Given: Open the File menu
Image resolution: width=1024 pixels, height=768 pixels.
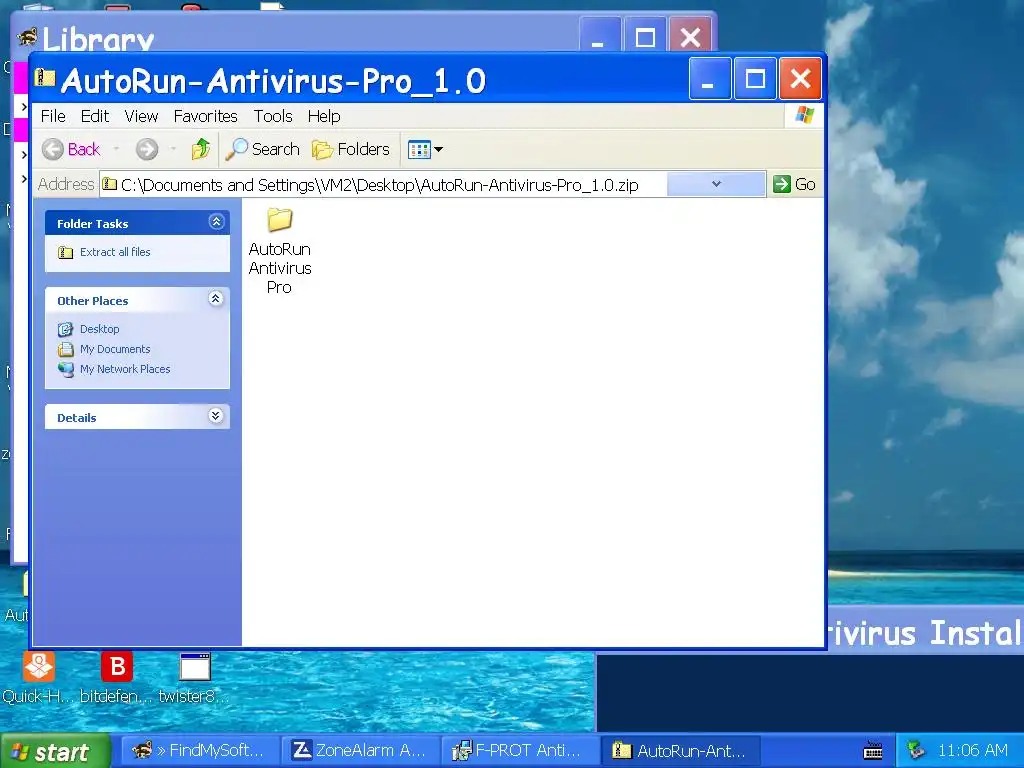Looking at the screenshot, I should tap(53, 116).
